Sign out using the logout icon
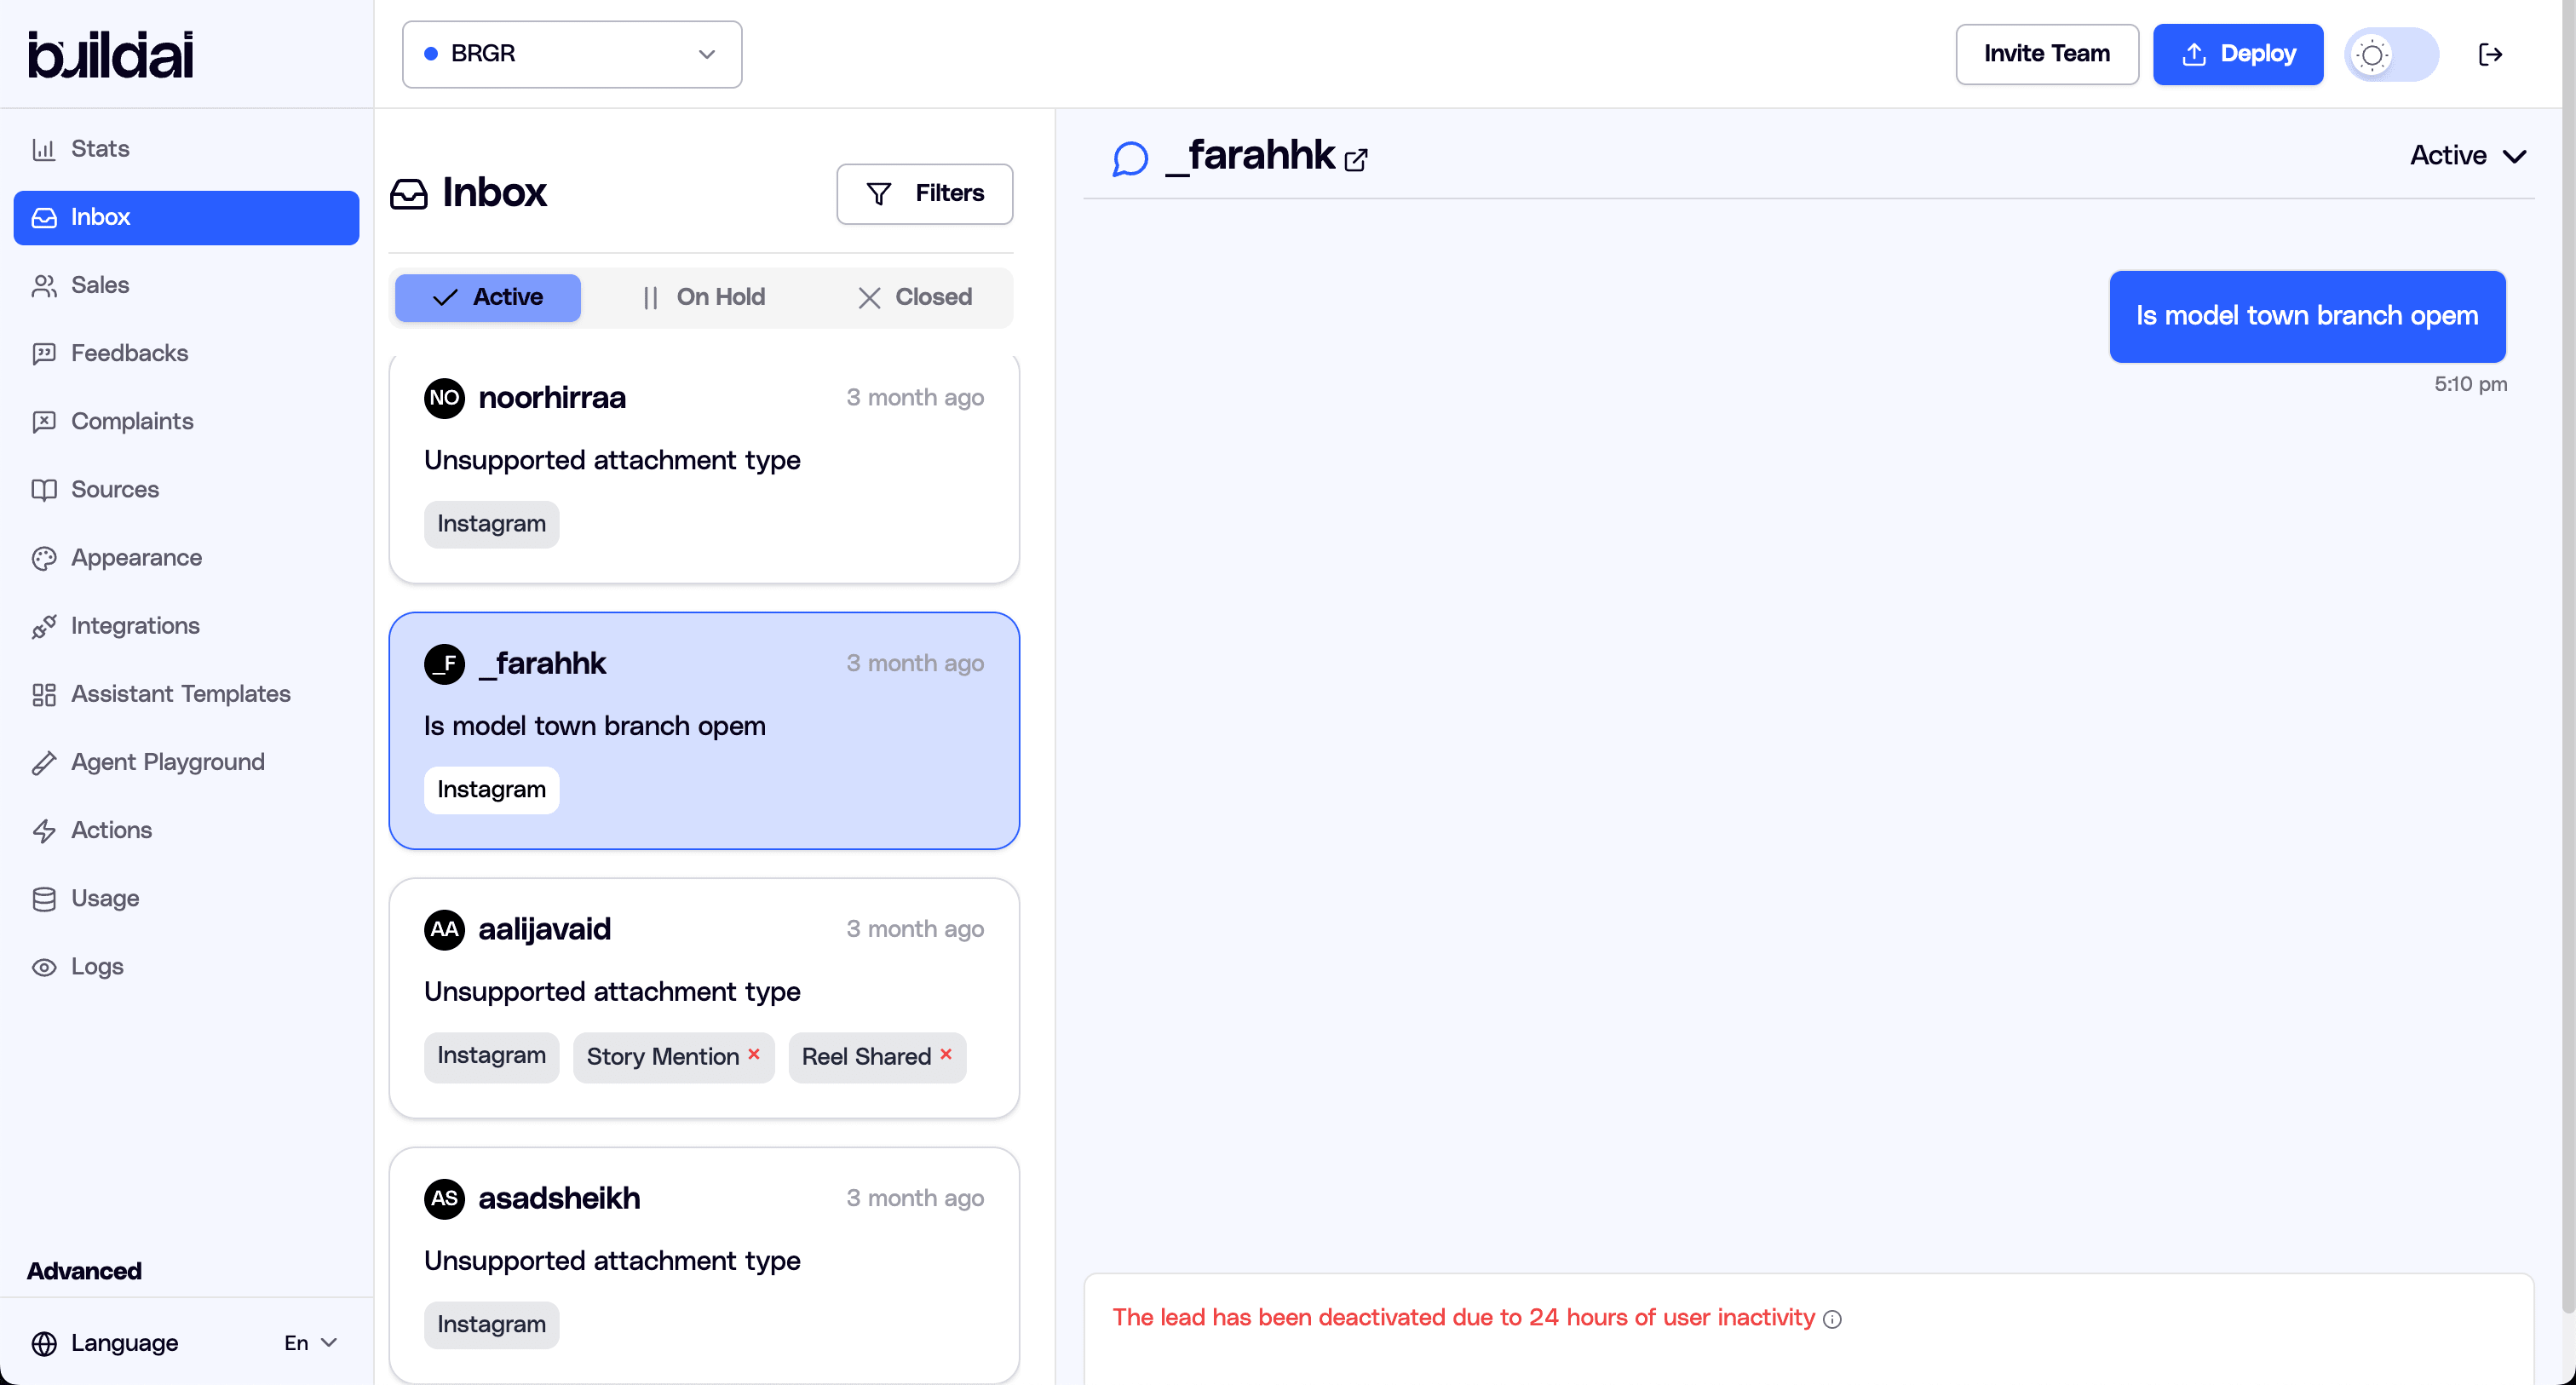 [2492, 54]
